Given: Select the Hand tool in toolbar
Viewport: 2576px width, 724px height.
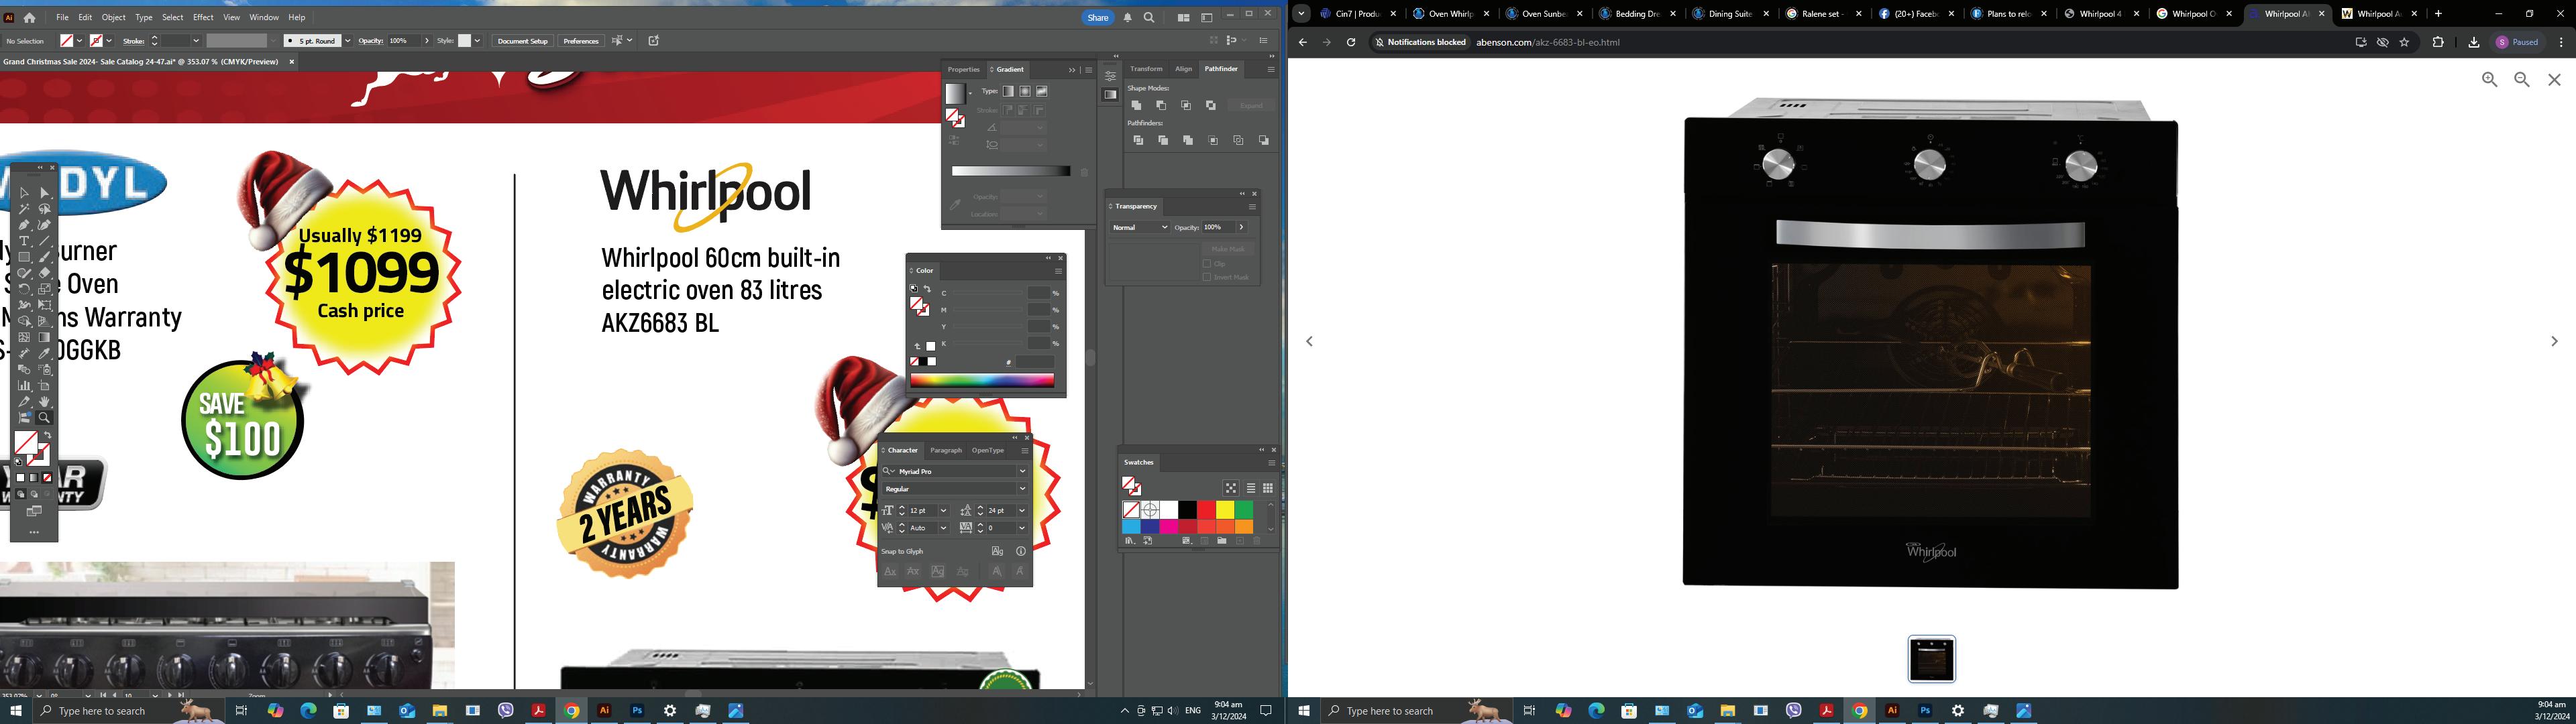Looking at the screenshot, I should [x=44, y=402].
